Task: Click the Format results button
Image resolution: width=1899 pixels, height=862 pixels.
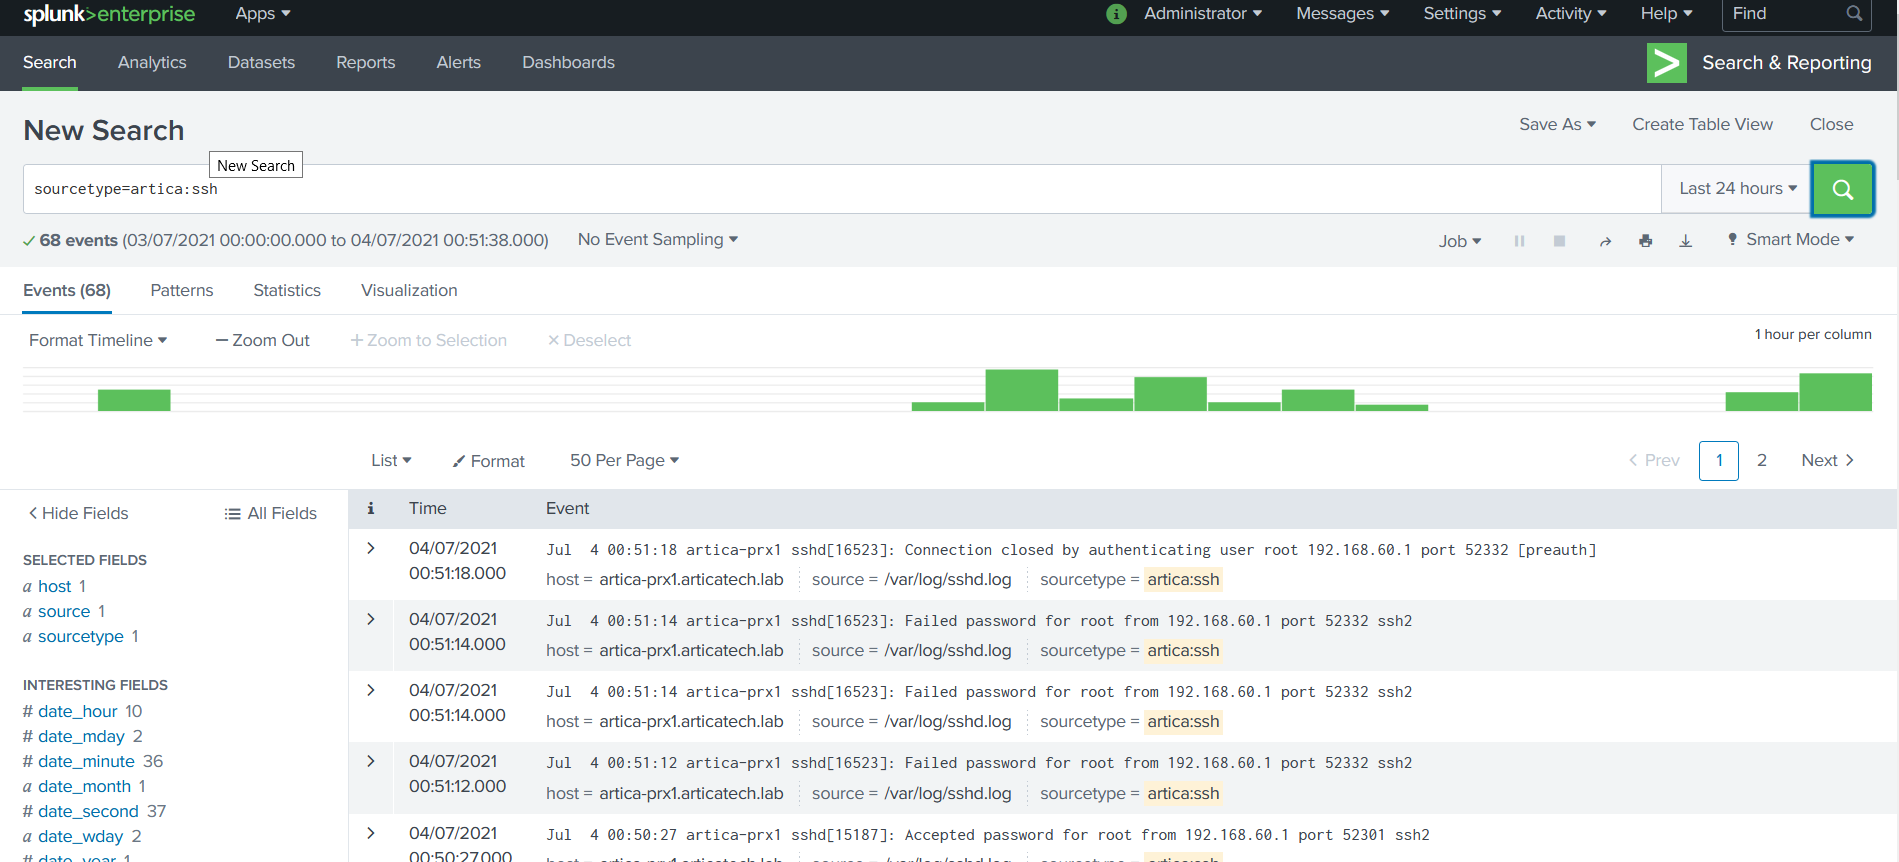Action: 489,461
